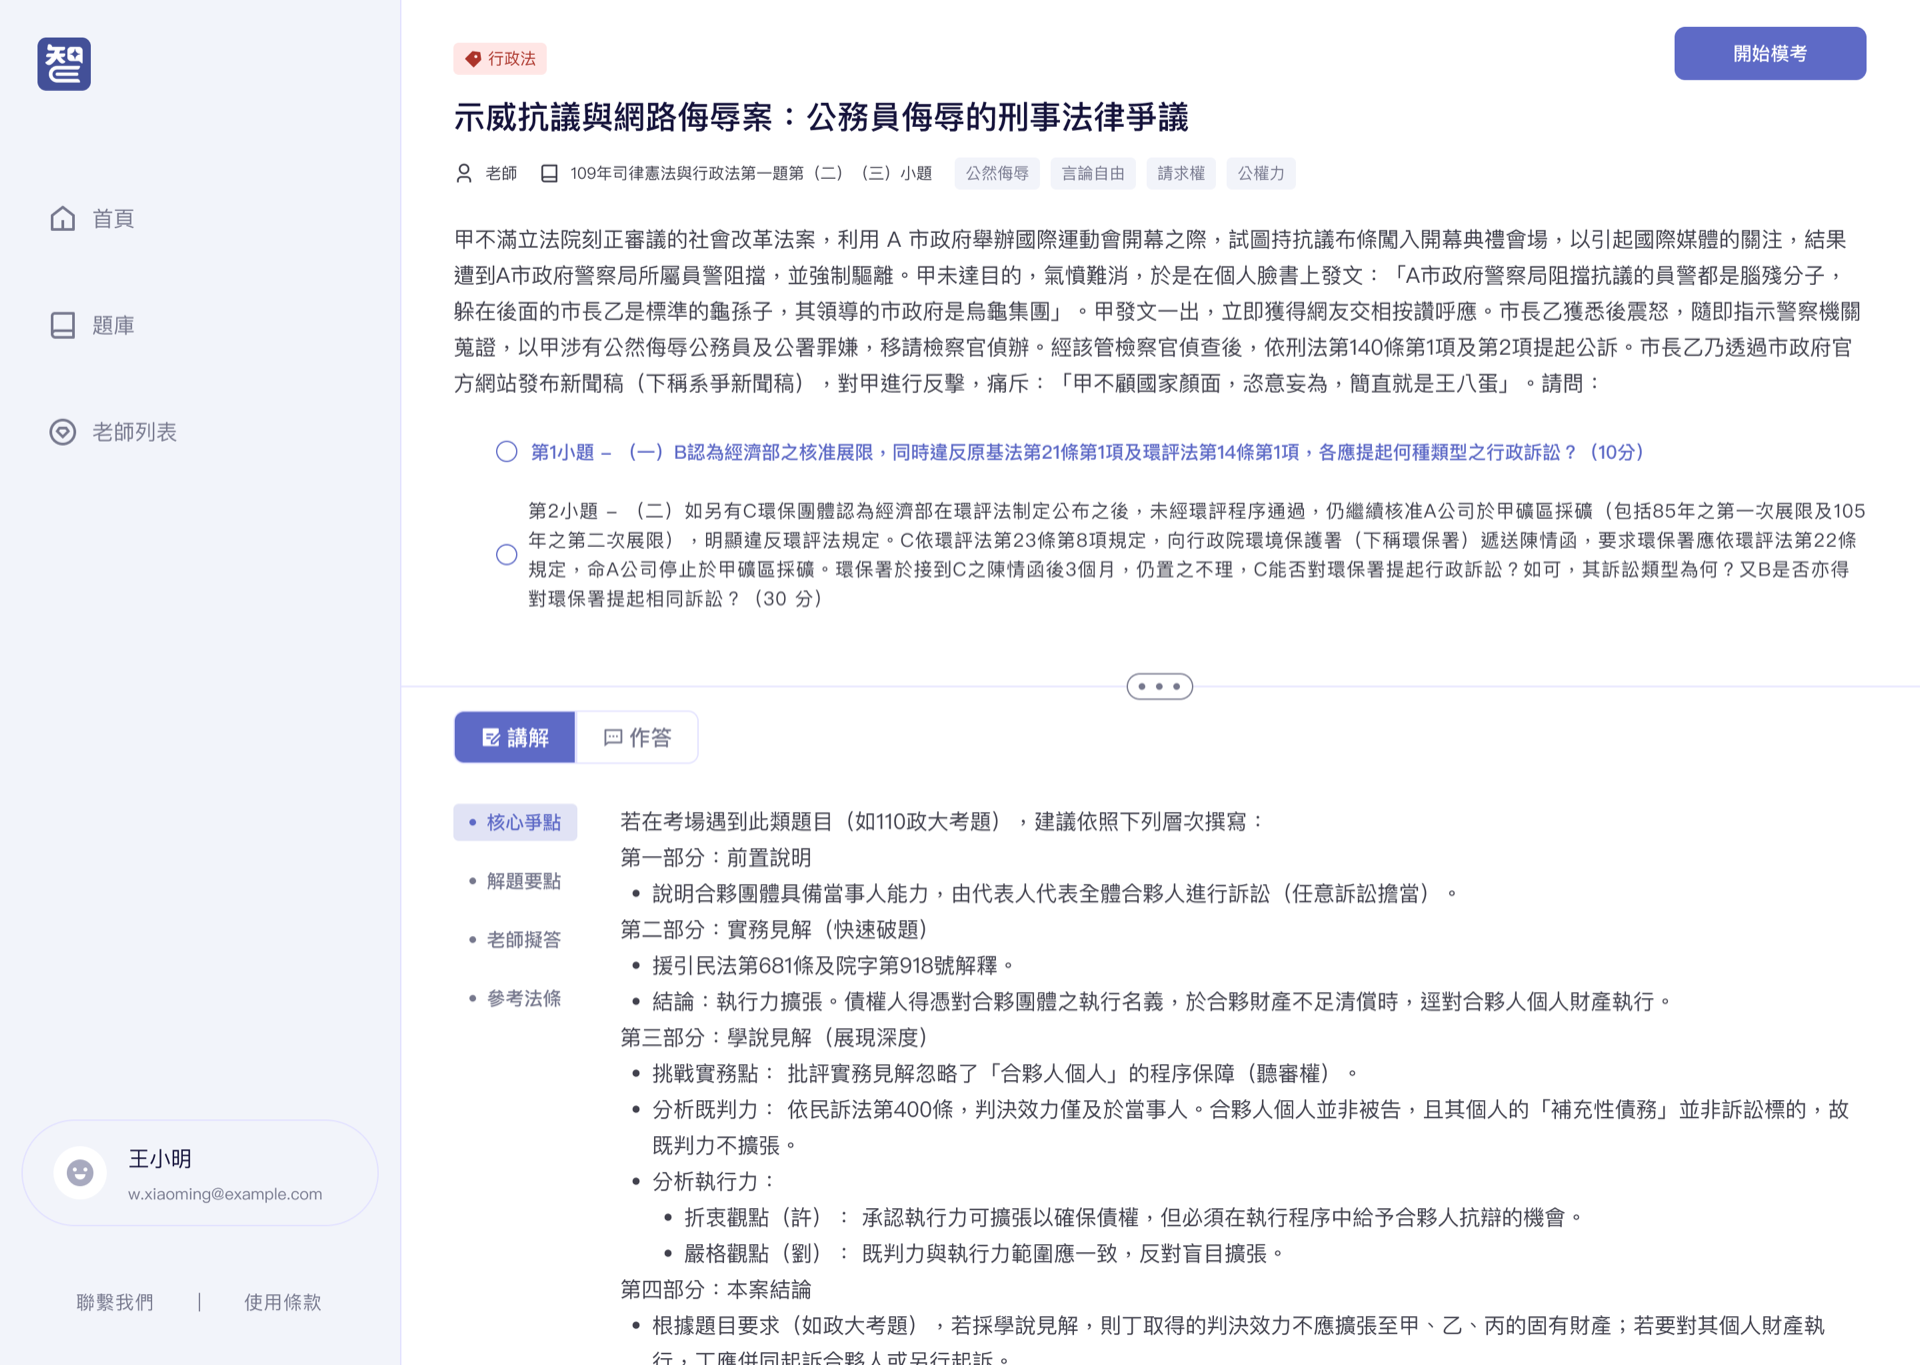Click the 開始模考 button
1920x1365 pixels.
pos(1769,53)
